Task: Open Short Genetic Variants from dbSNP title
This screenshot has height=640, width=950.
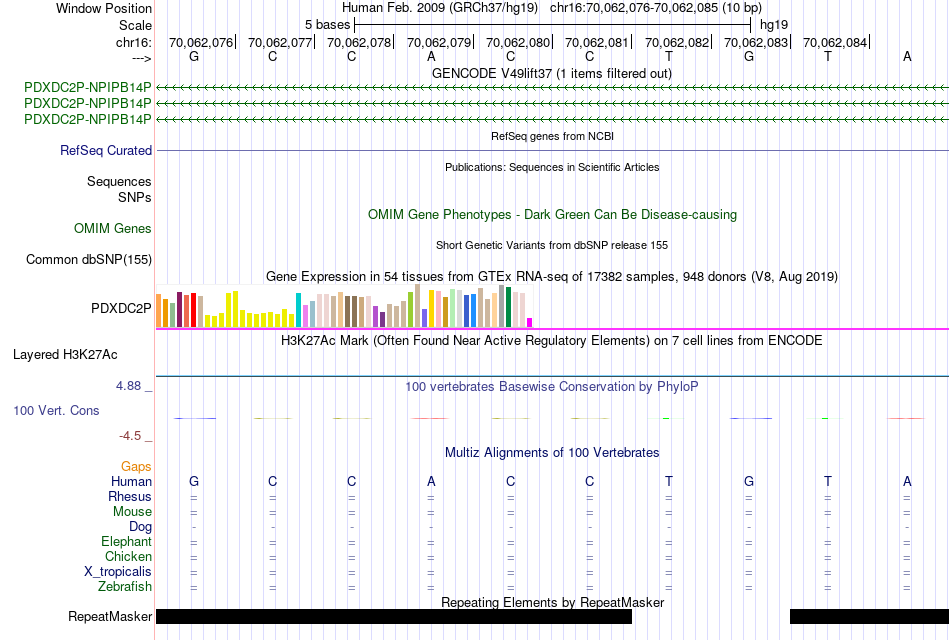Action: [552, 245]
